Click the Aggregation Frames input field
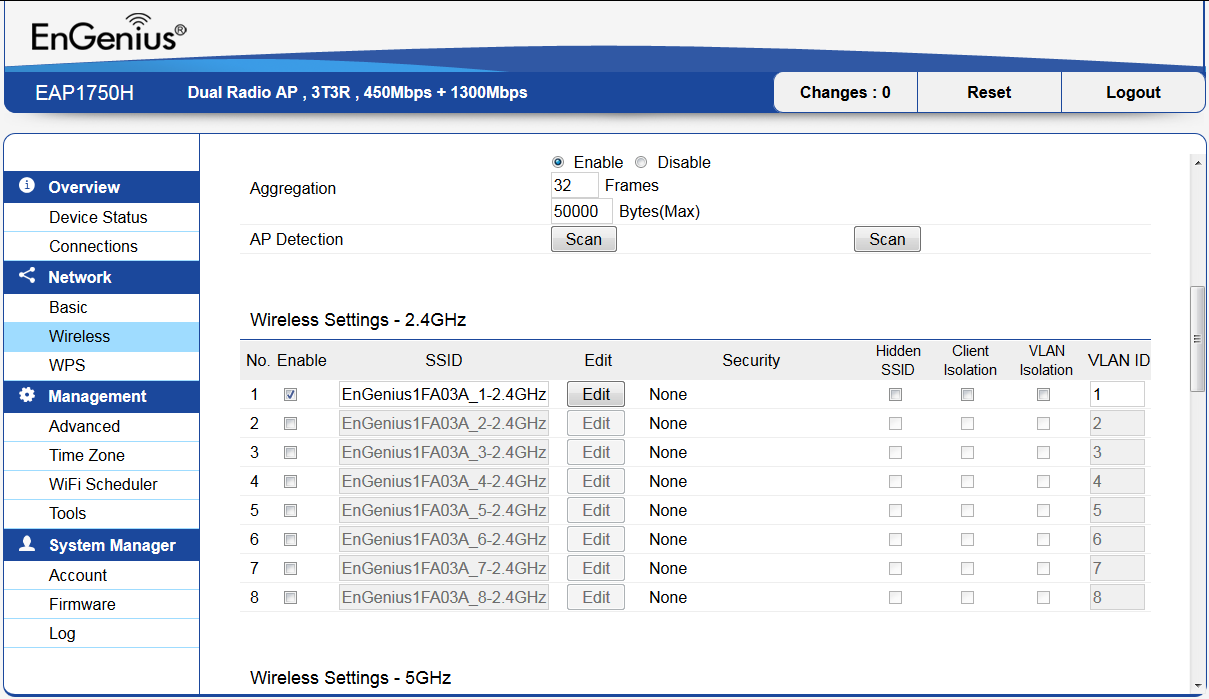This screenshot has height=699, width=1209. (575, 185)
